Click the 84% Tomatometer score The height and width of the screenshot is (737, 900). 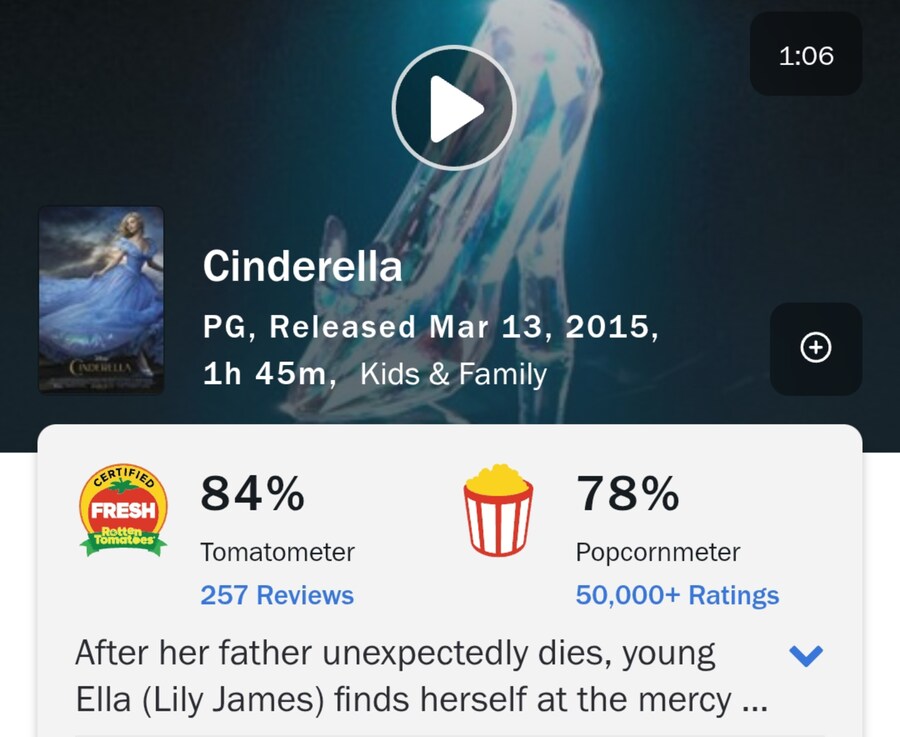click(253, 494)
